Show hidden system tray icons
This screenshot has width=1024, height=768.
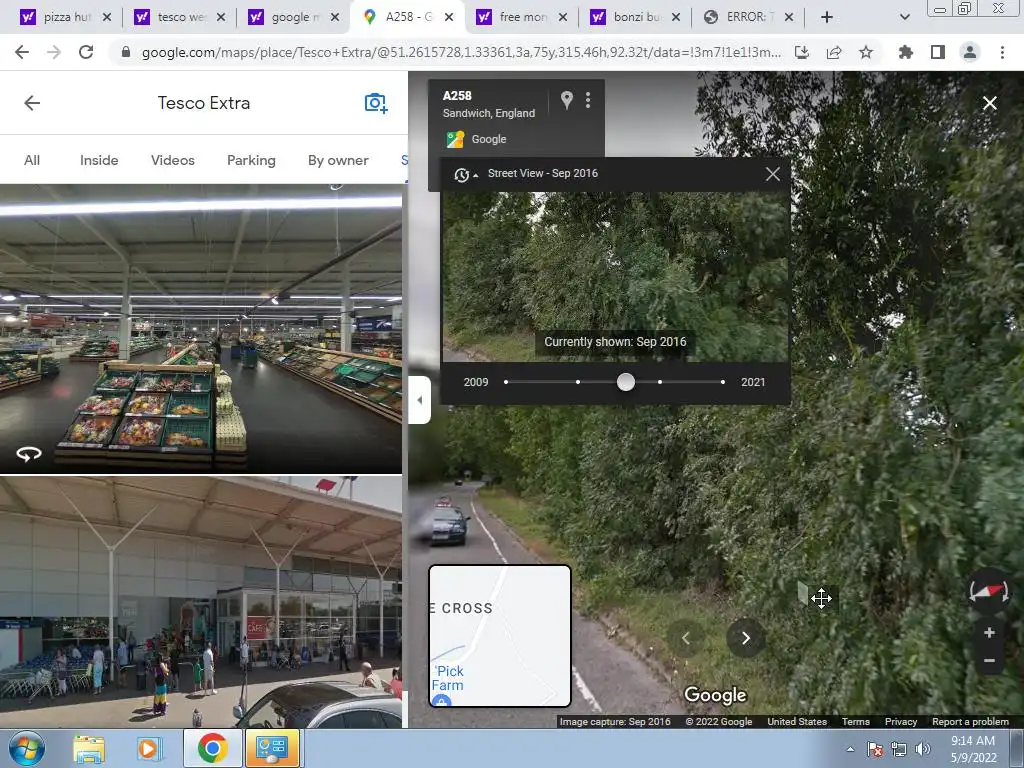850,749
